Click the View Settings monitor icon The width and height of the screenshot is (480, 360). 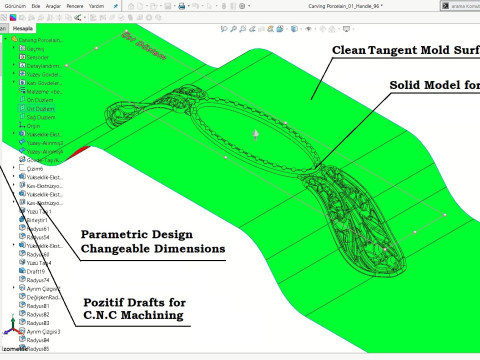pos(346,29)
